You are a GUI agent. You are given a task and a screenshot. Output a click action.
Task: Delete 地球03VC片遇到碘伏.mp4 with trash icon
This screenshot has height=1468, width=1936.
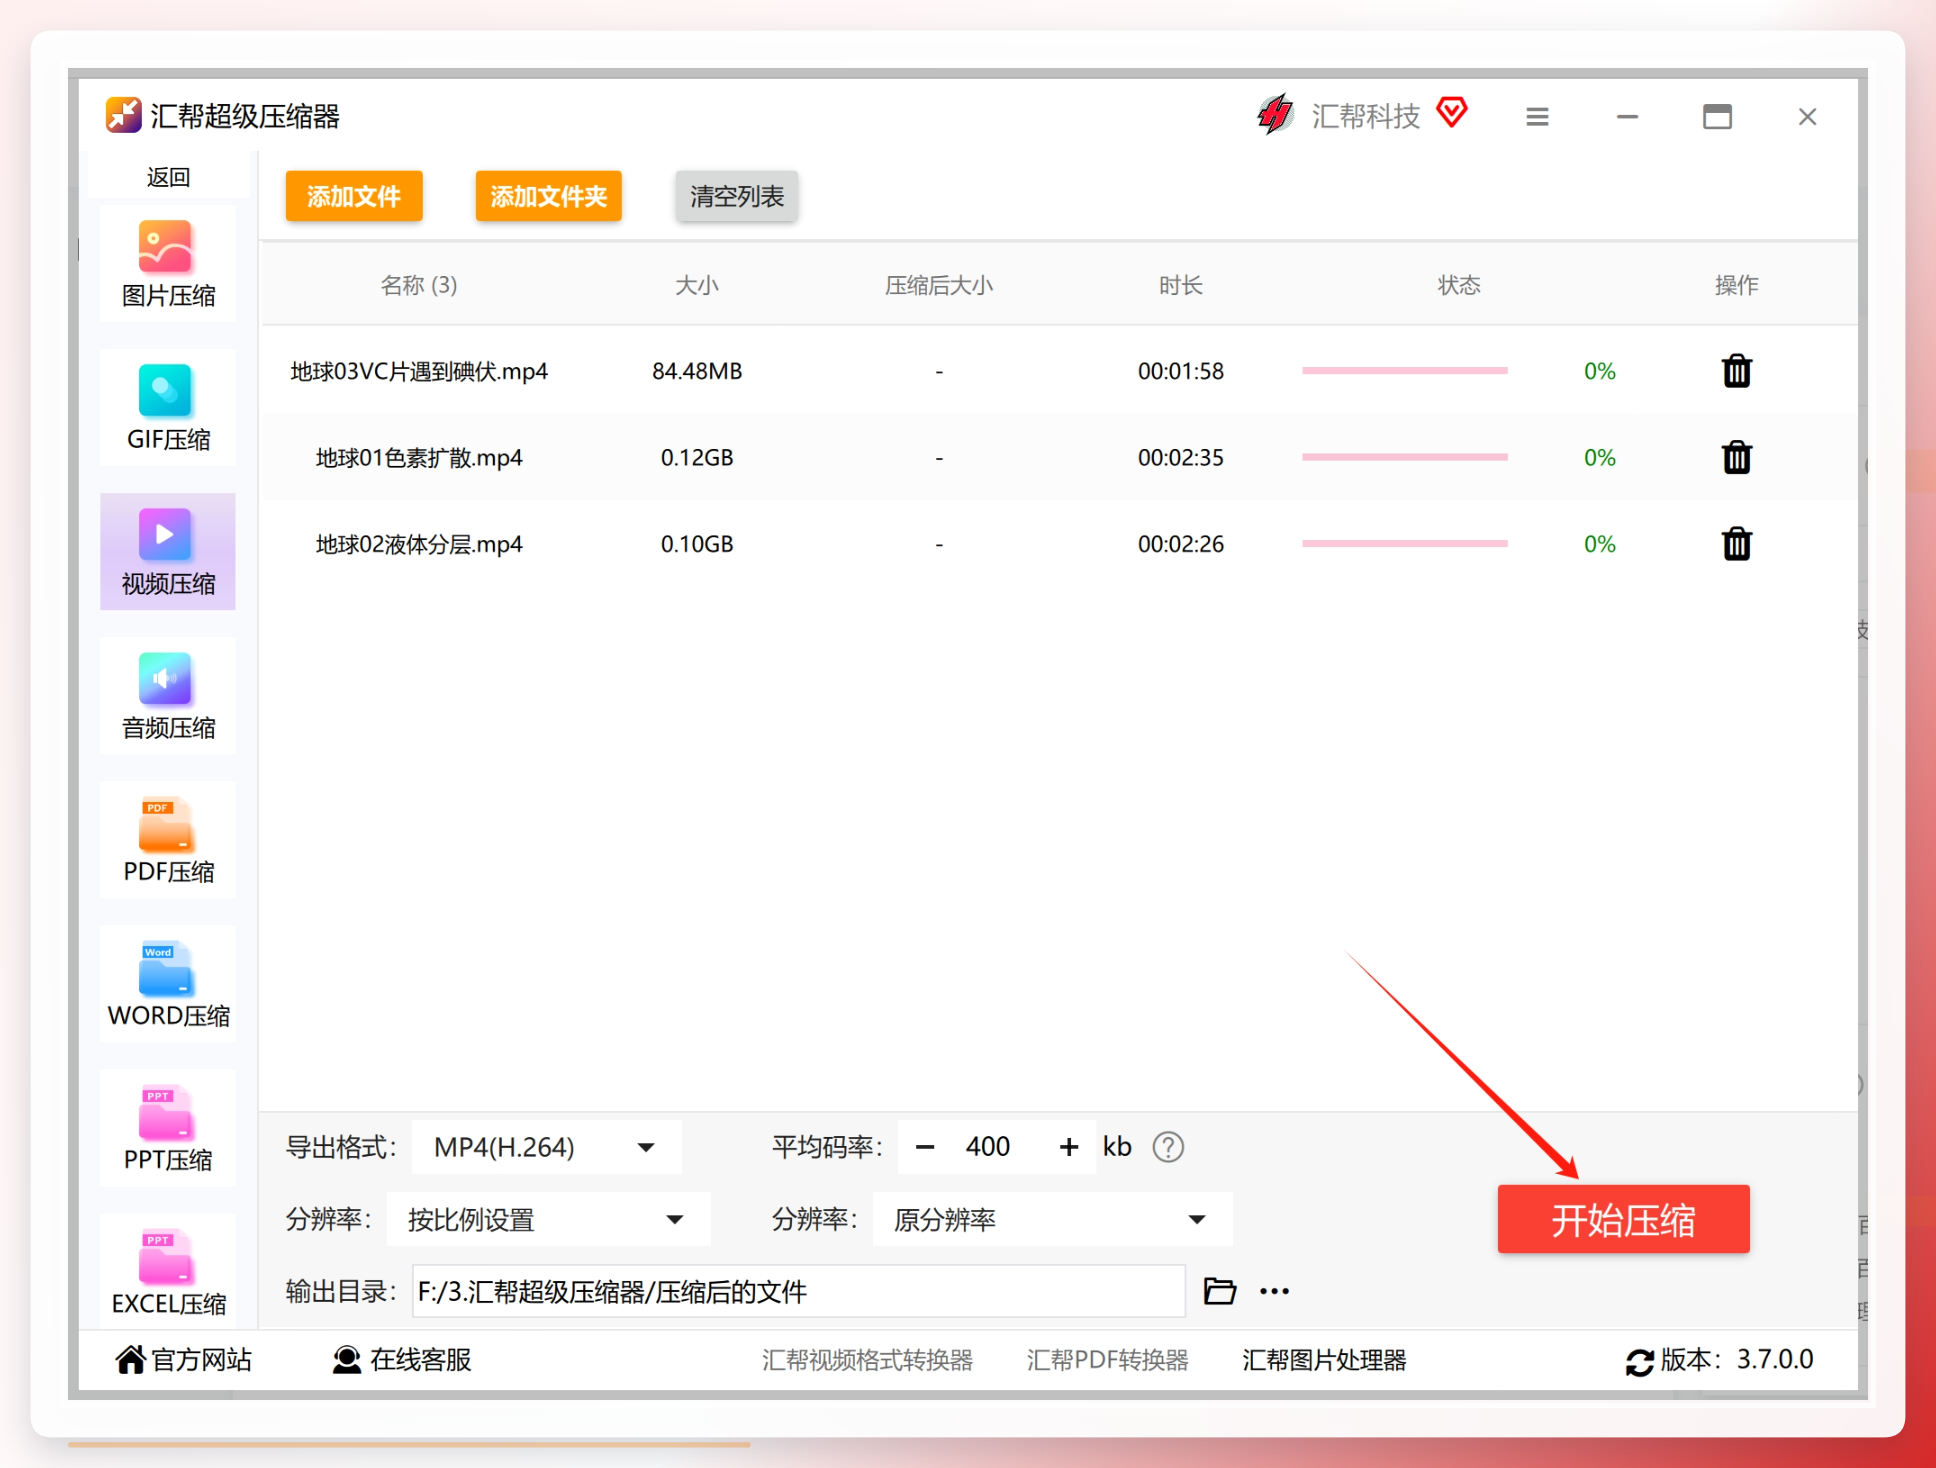click(x=1737, y=371)
